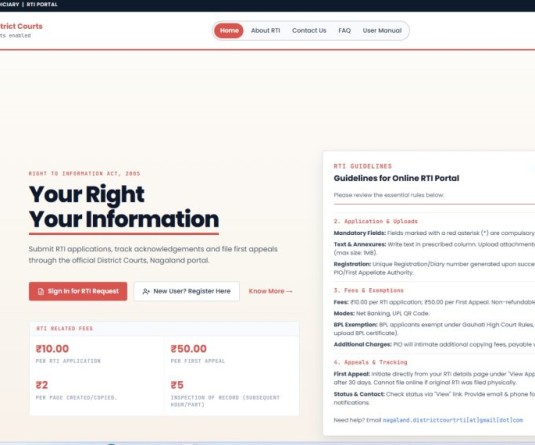Click the District Courts logo title
535x445 pixels.
21,26
